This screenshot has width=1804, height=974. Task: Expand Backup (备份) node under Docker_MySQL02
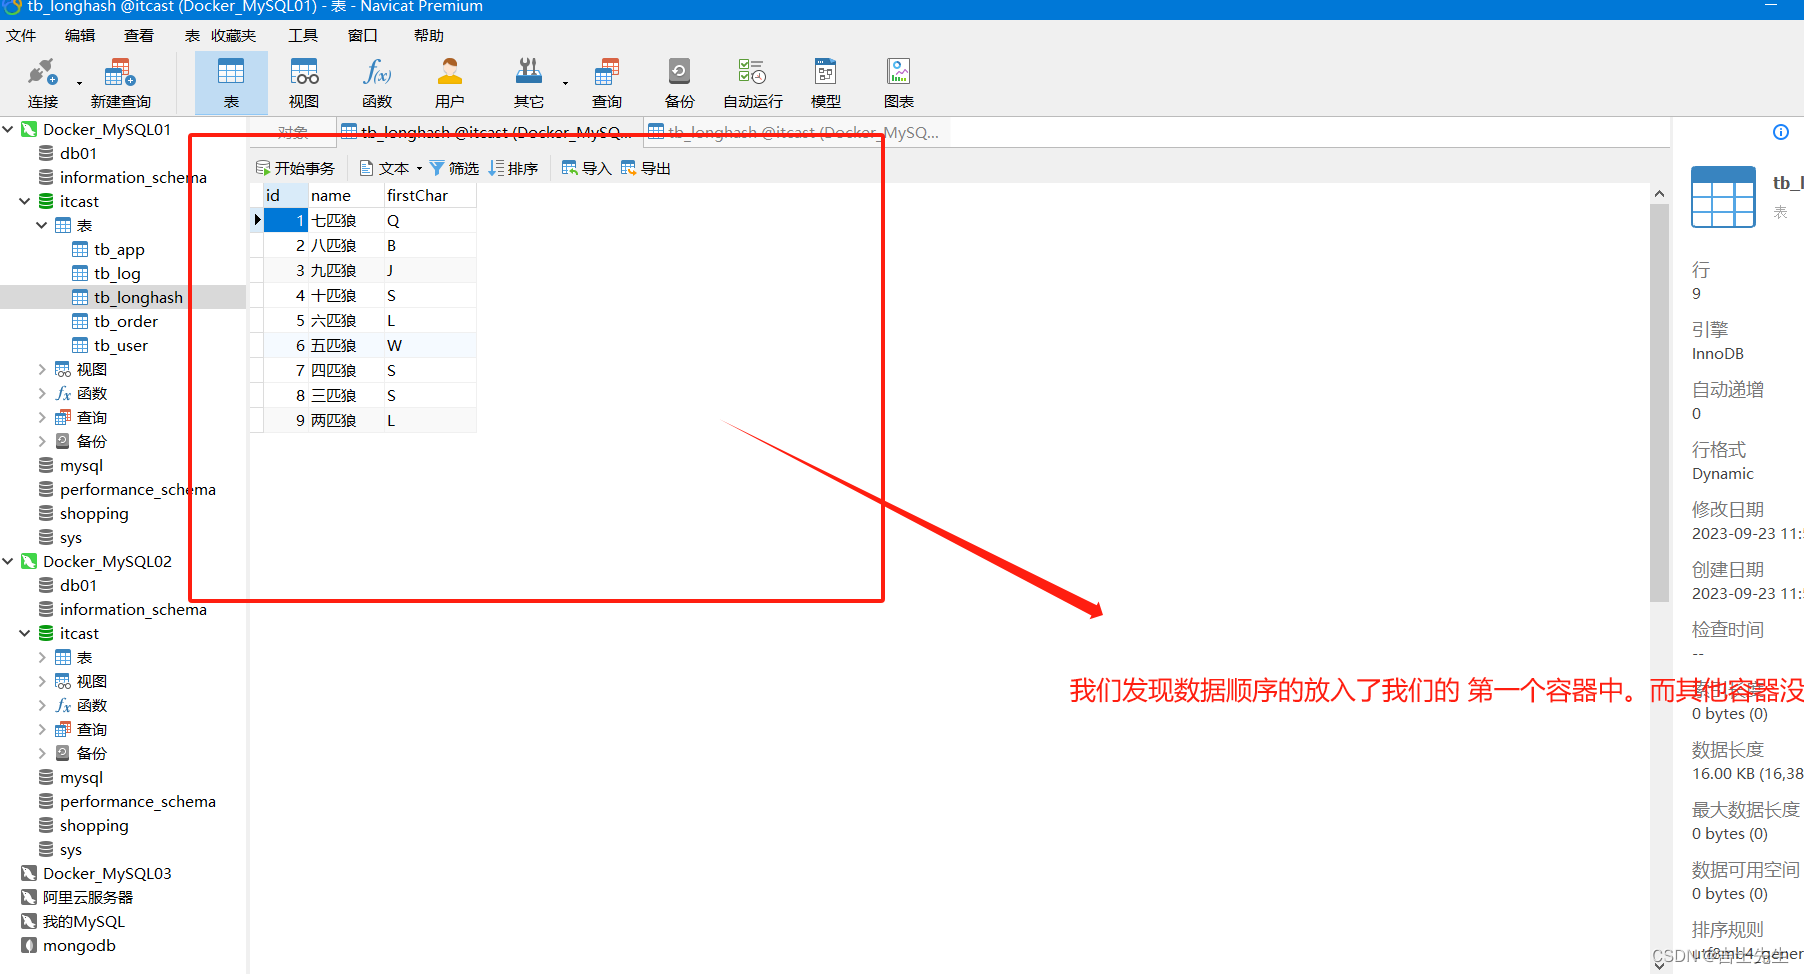tap(42, 753)
